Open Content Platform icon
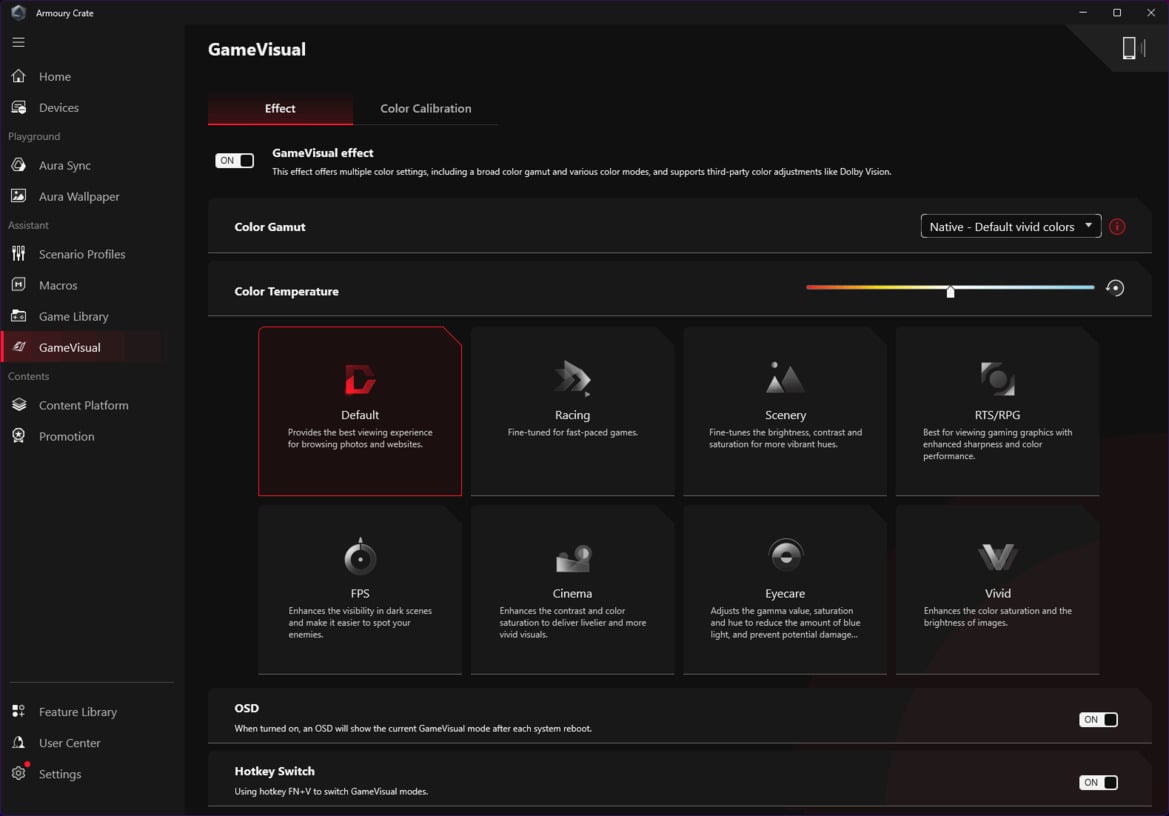The width and height of the screenshot is (1169, 816). pyautogui.click(x=19, y=405)
